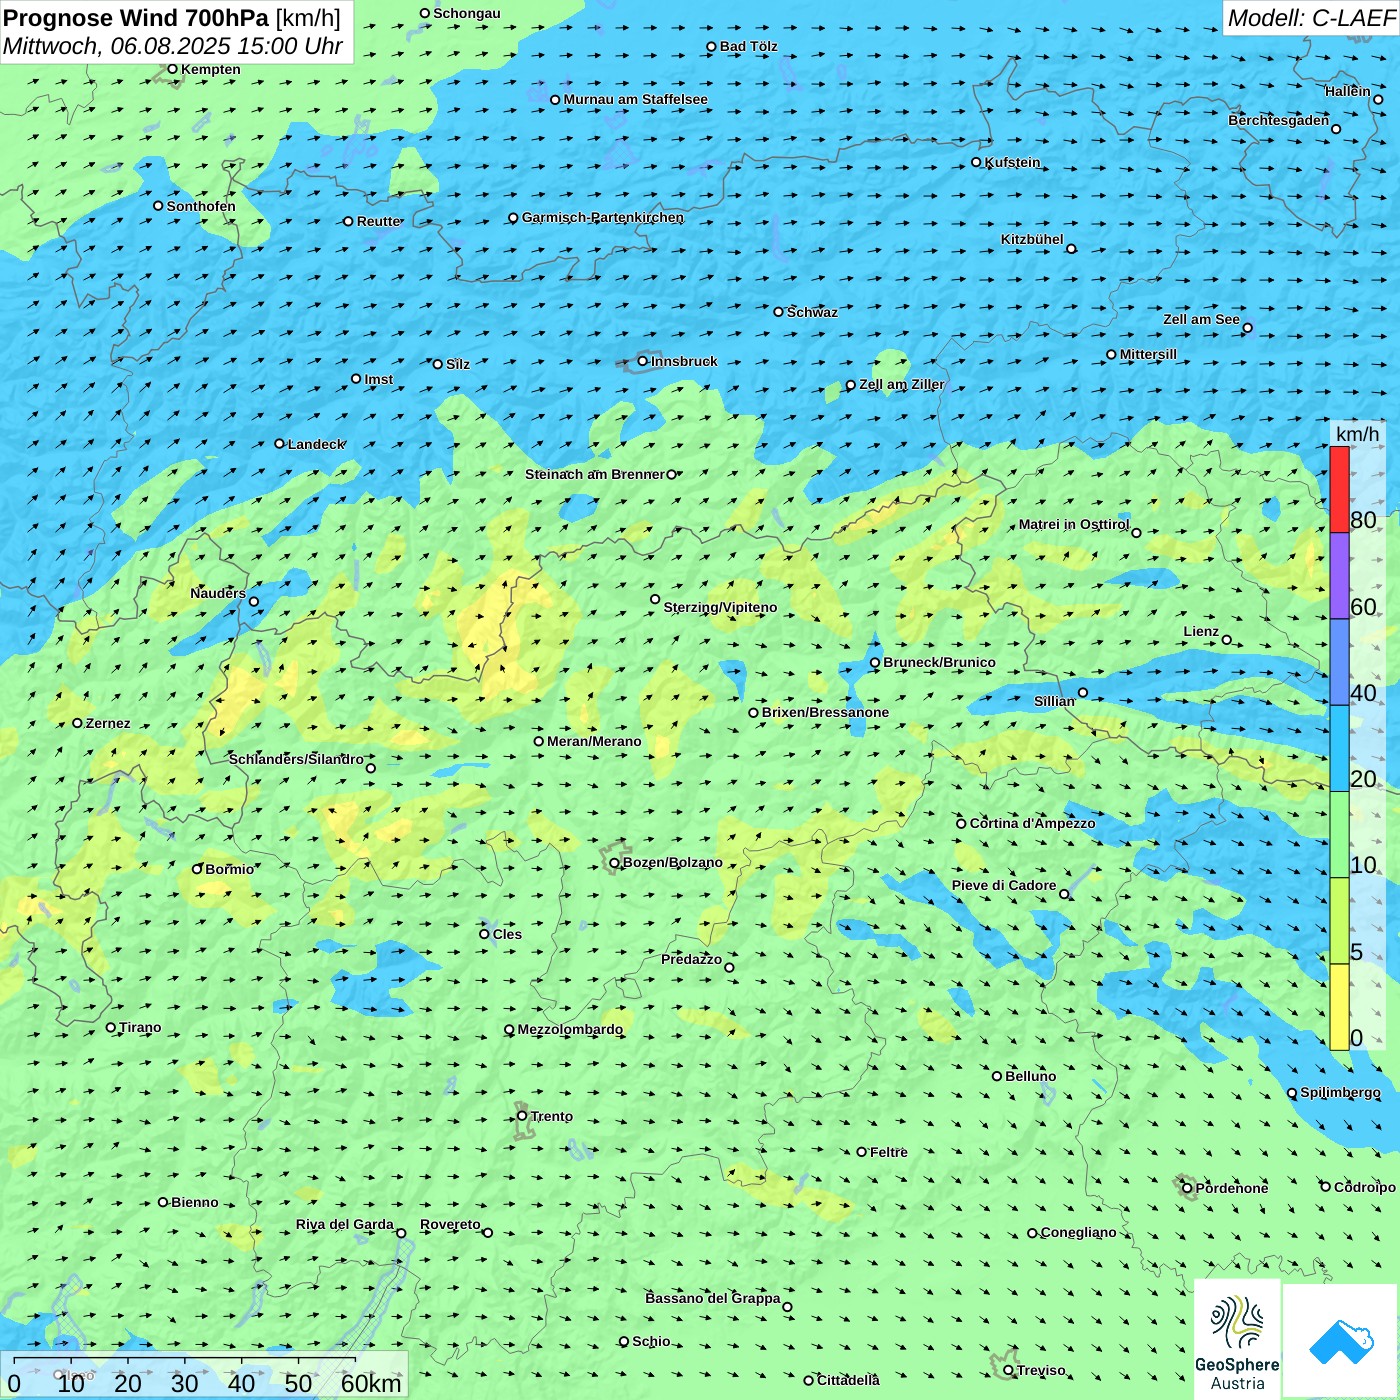The width and height of the screenshot is (1400, 1400).
Task: Click the 'Kitzbühel' label
Action: 1032,239
